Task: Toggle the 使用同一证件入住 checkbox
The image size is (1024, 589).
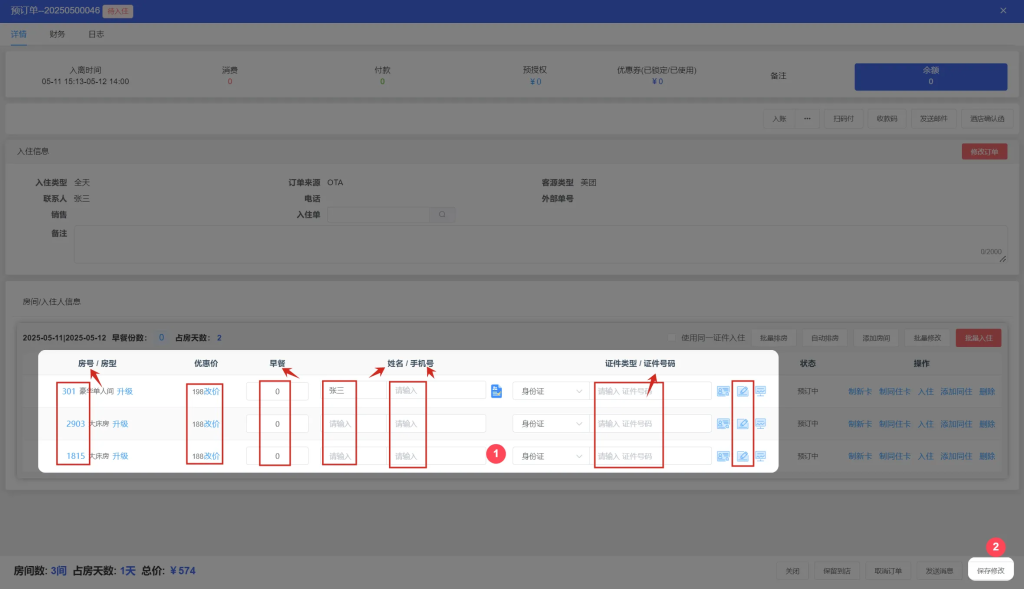Action: 673,338
